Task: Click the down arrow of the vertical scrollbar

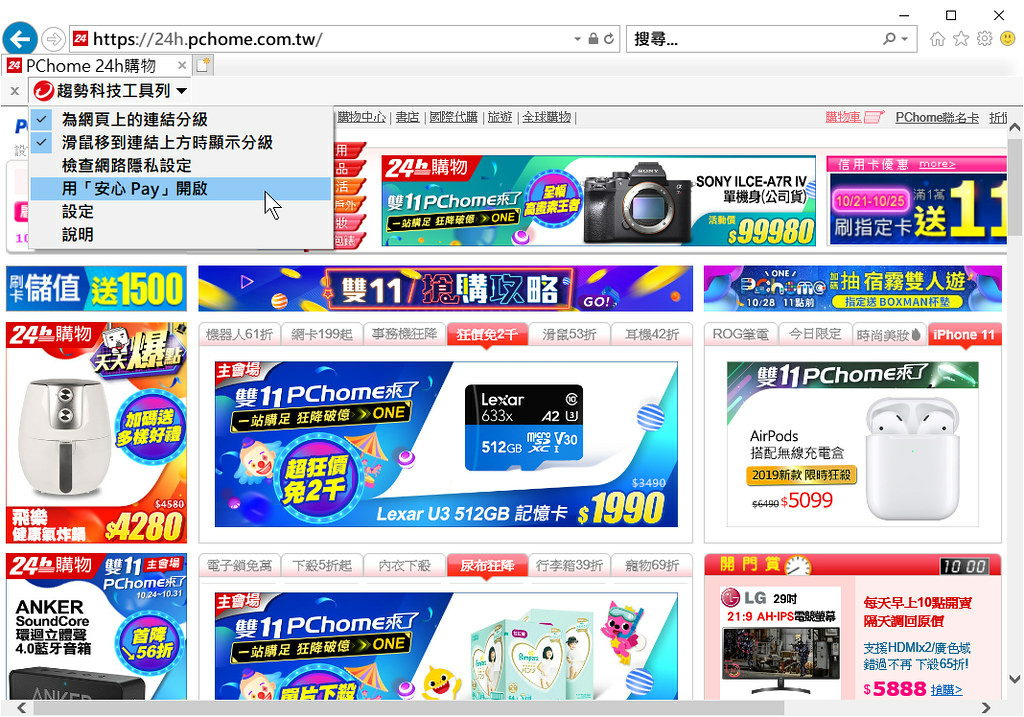Action: tap(1014, 679)
